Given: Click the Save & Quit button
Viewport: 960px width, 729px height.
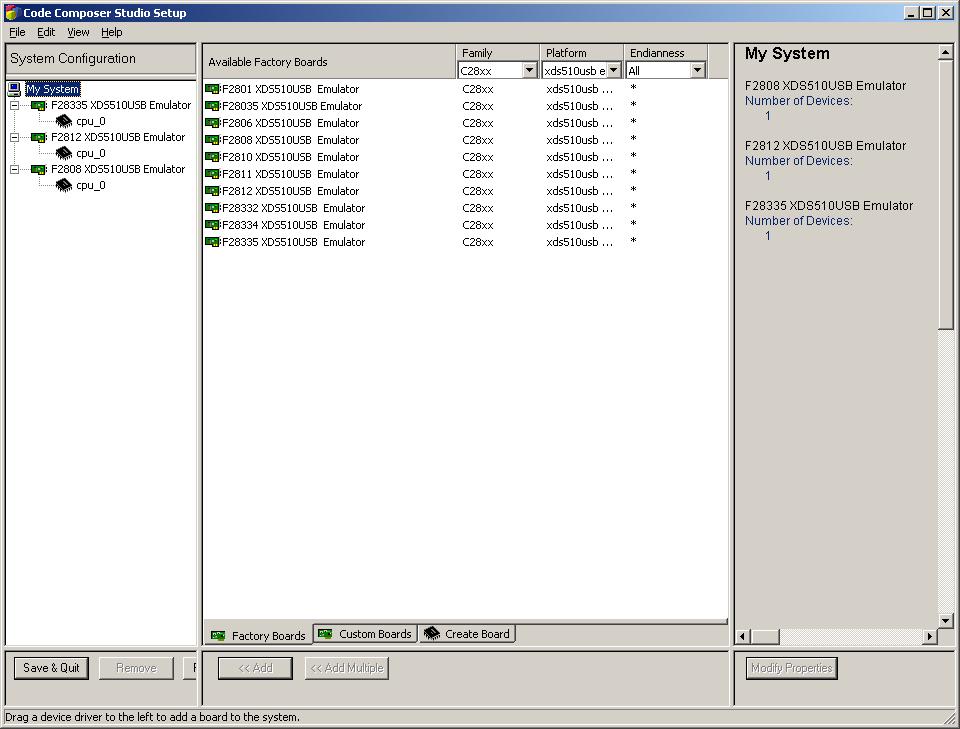Looking at the screenshot, I should click(x=51, y=668).
